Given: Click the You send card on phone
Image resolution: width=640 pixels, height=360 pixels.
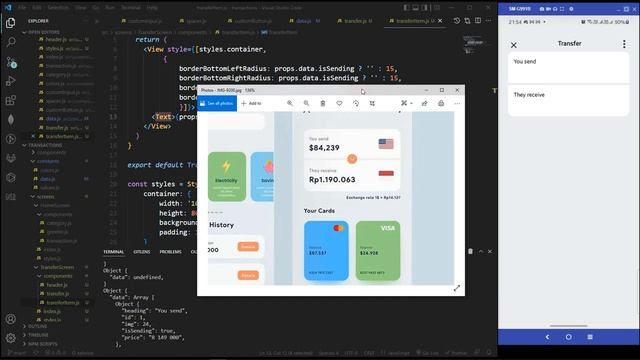Looking at the screenshot, I should click(x=569, y=67).
